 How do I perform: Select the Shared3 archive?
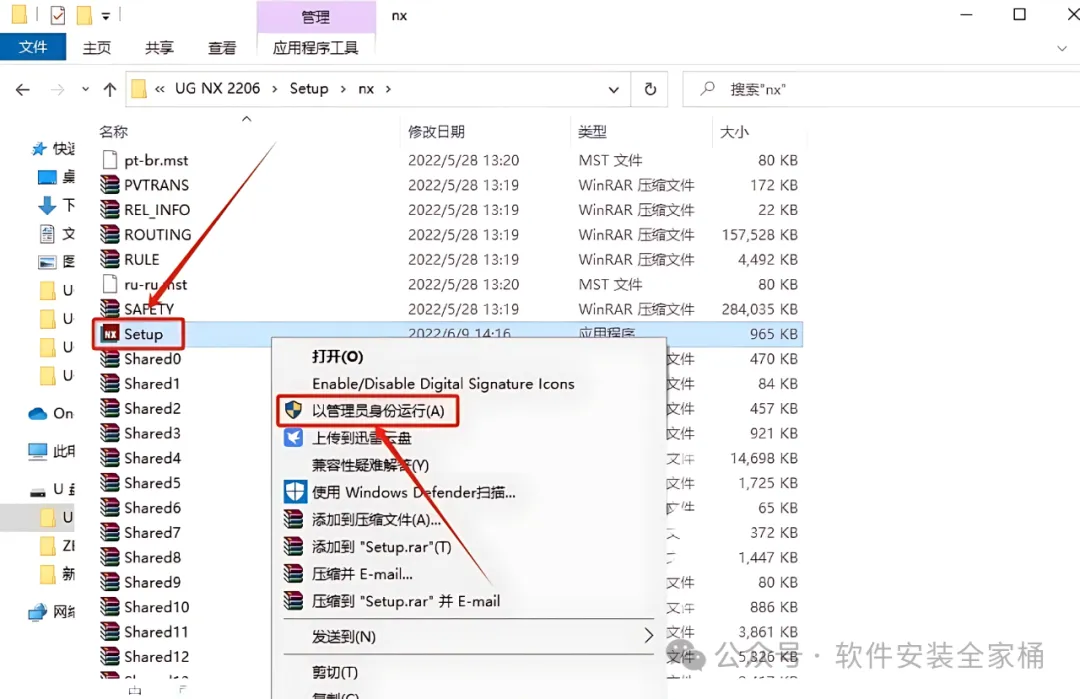tap(152, 433)
